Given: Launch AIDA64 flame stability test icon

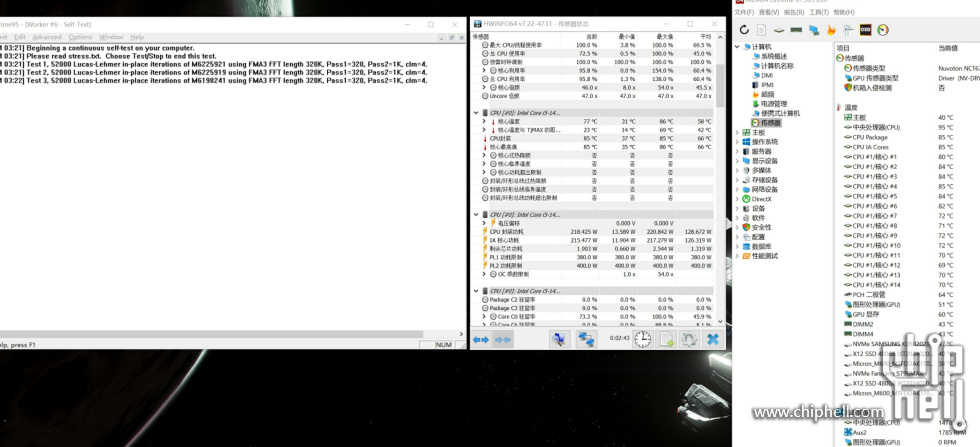Looking at the screenshot, I should [831, 29].
